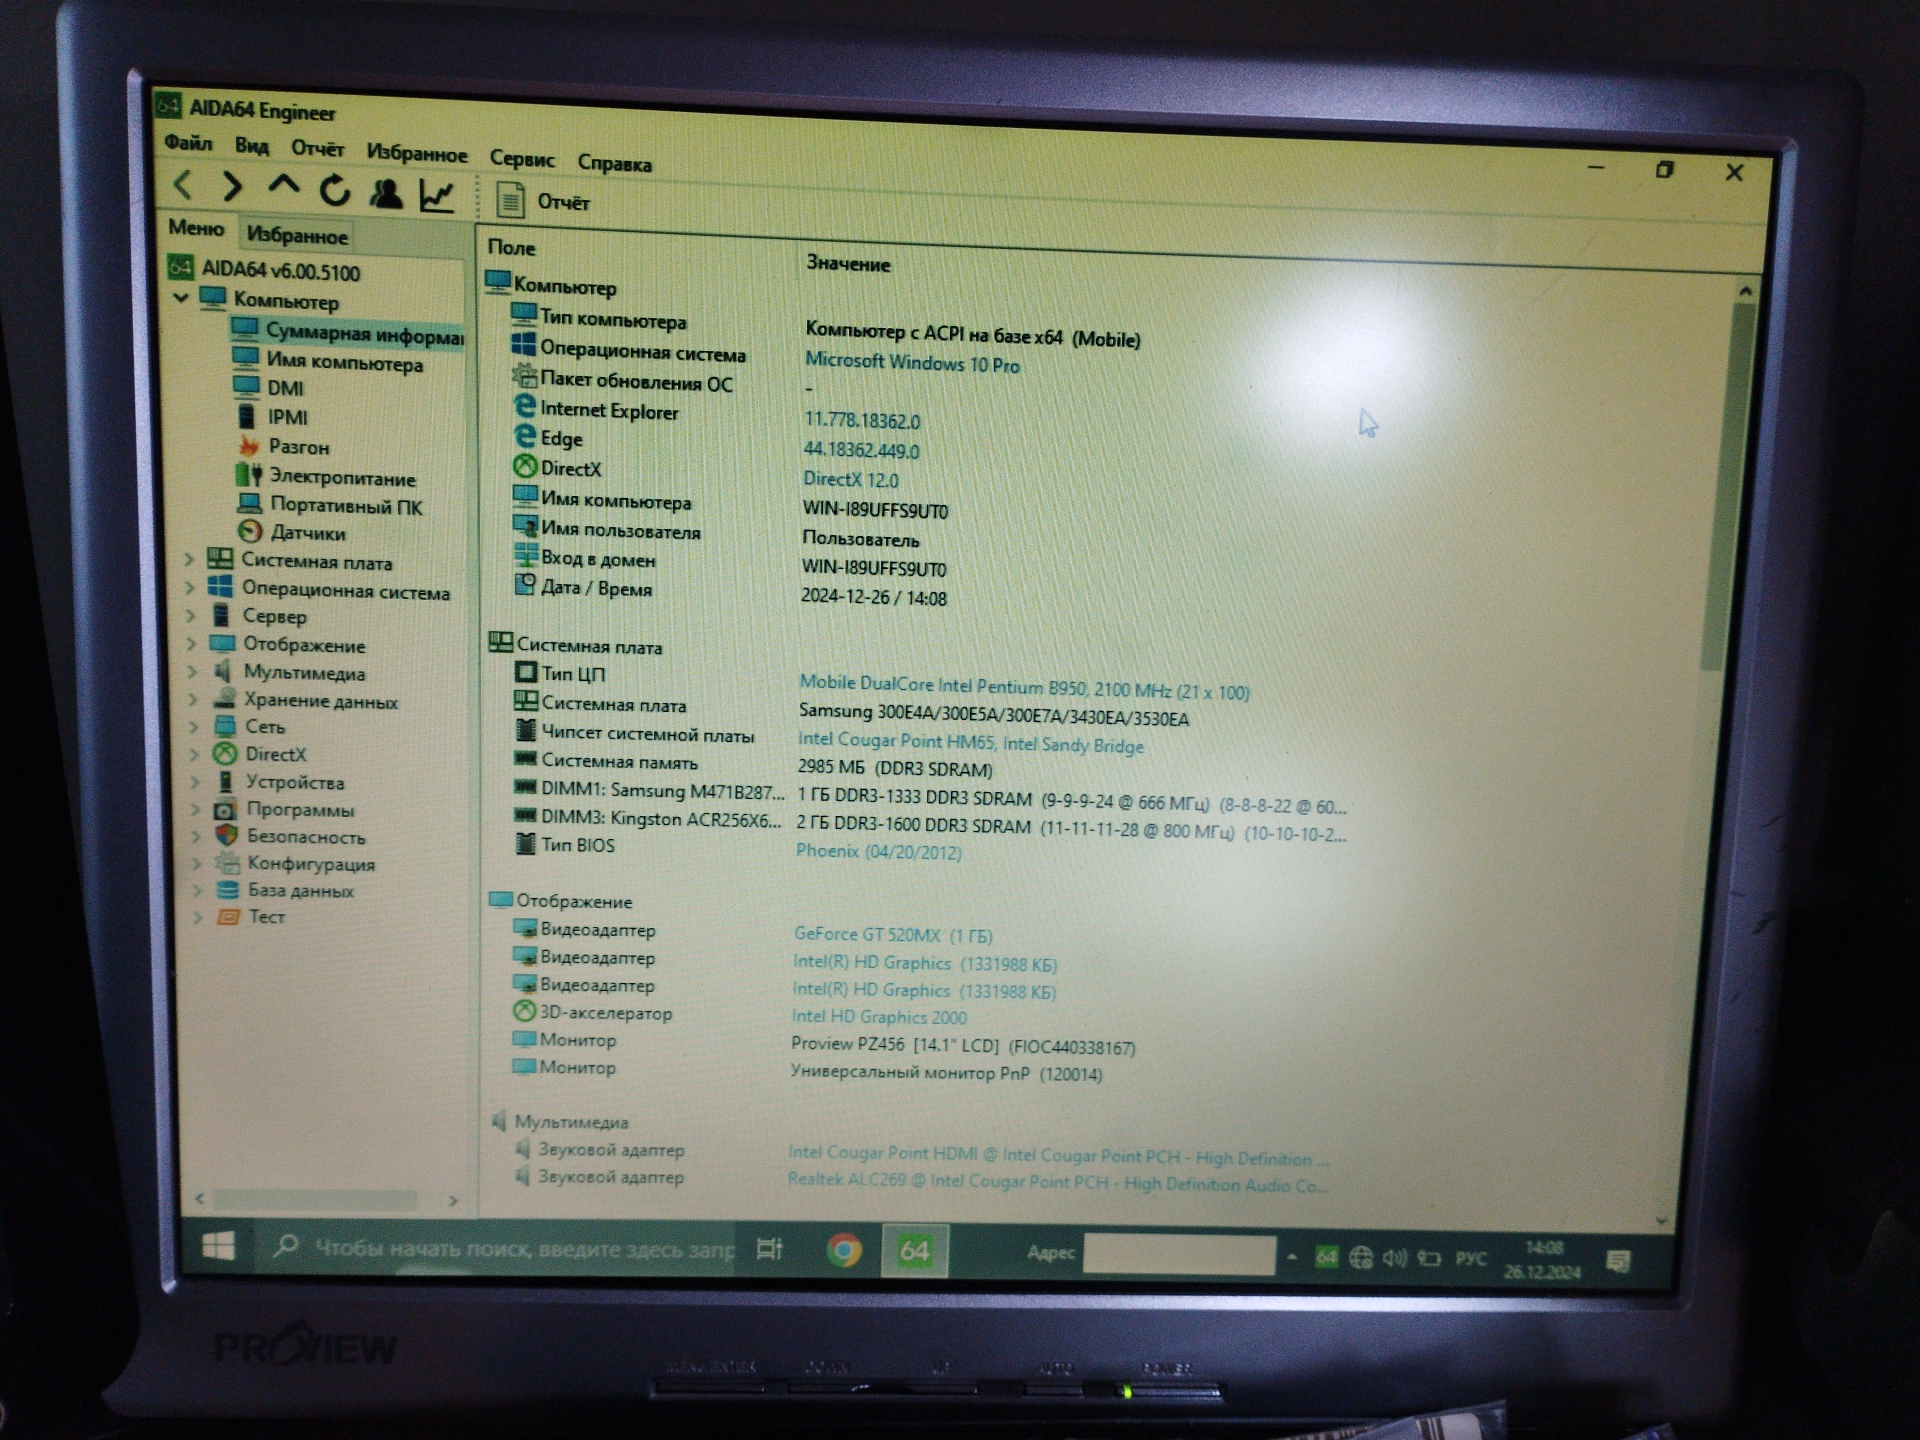The width and height of the screenshot is (1920, 1440).
Task: Expand the Отображение tree node
Action: pos(192,644)
